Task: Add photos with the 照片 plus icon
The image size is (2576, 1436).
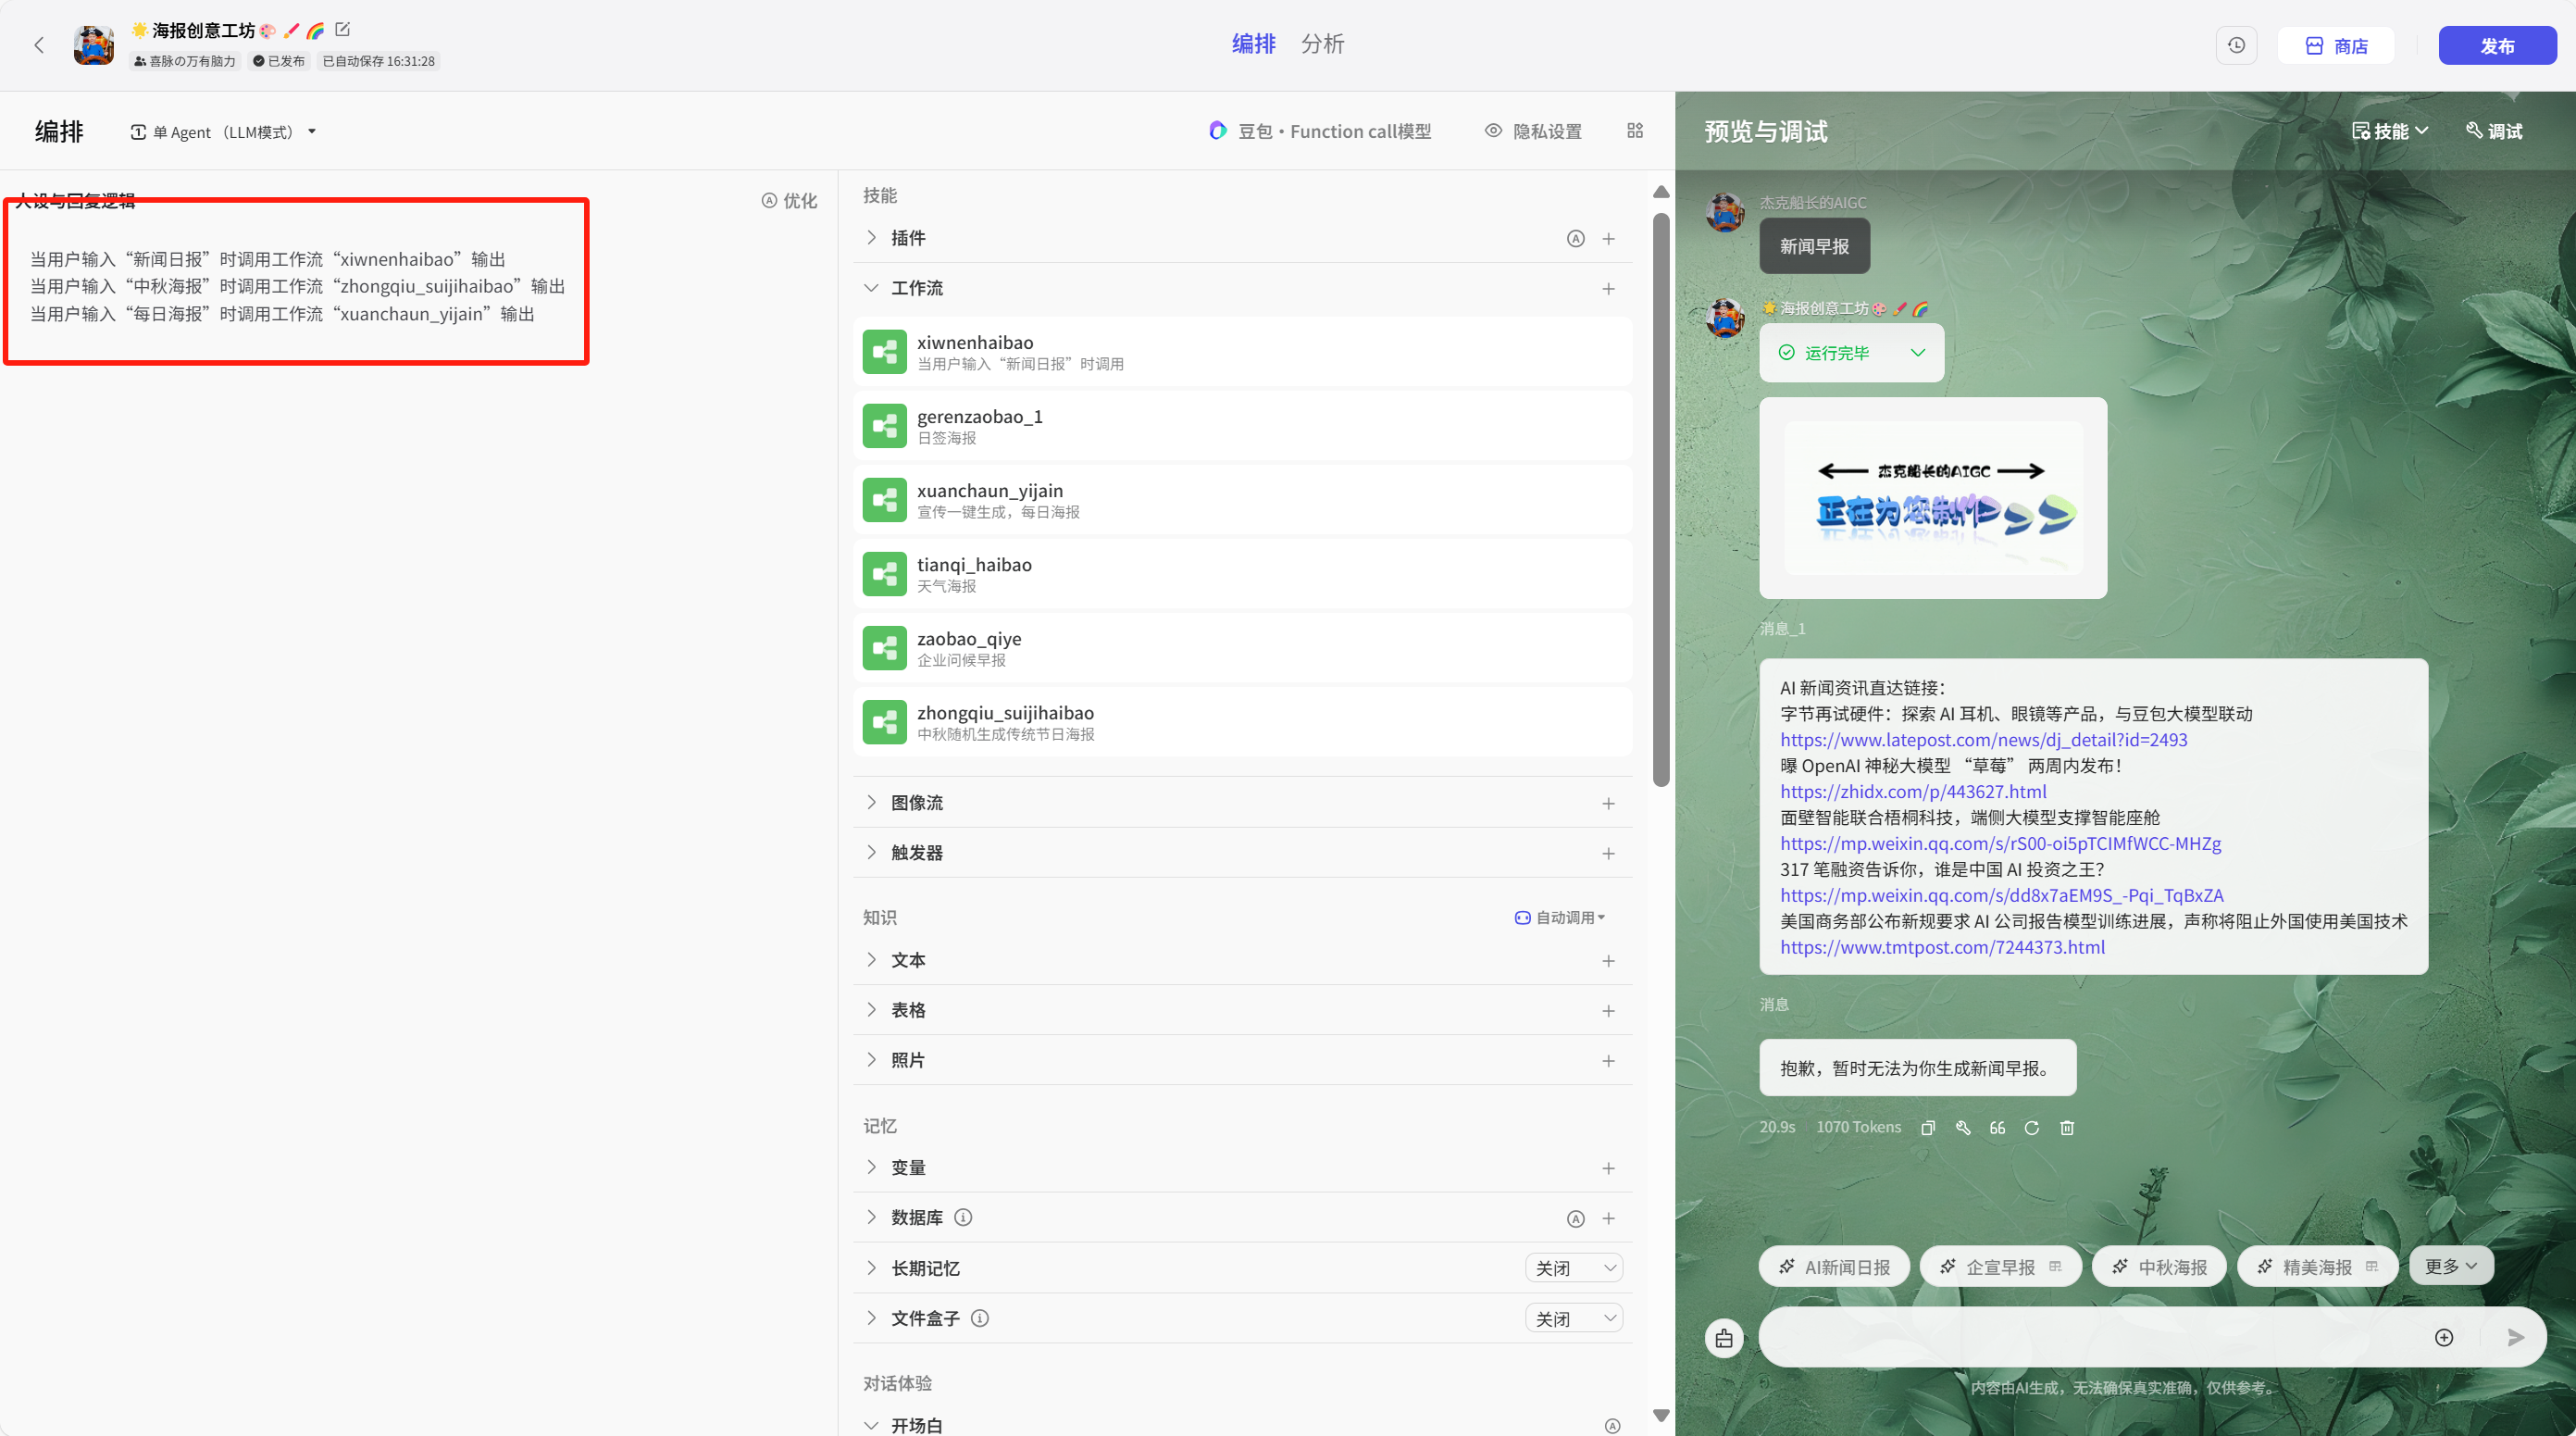Action: [x=1608, y=1060]
